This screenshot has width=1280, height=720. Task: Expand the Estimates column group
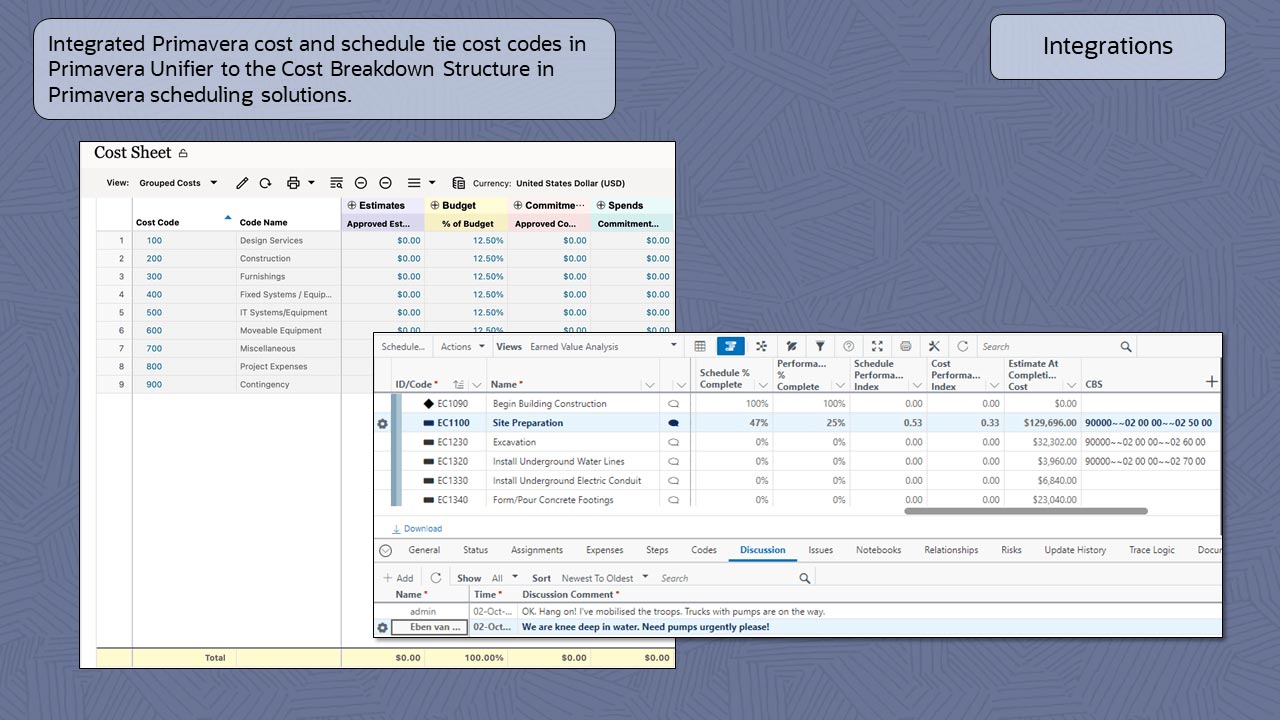352,205
